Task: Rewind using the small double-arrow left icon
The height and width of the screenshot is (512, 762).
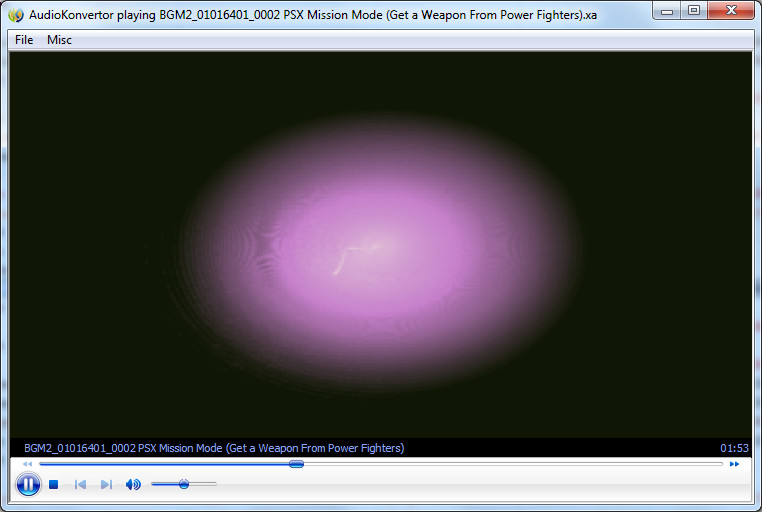Action: (27, 464)
